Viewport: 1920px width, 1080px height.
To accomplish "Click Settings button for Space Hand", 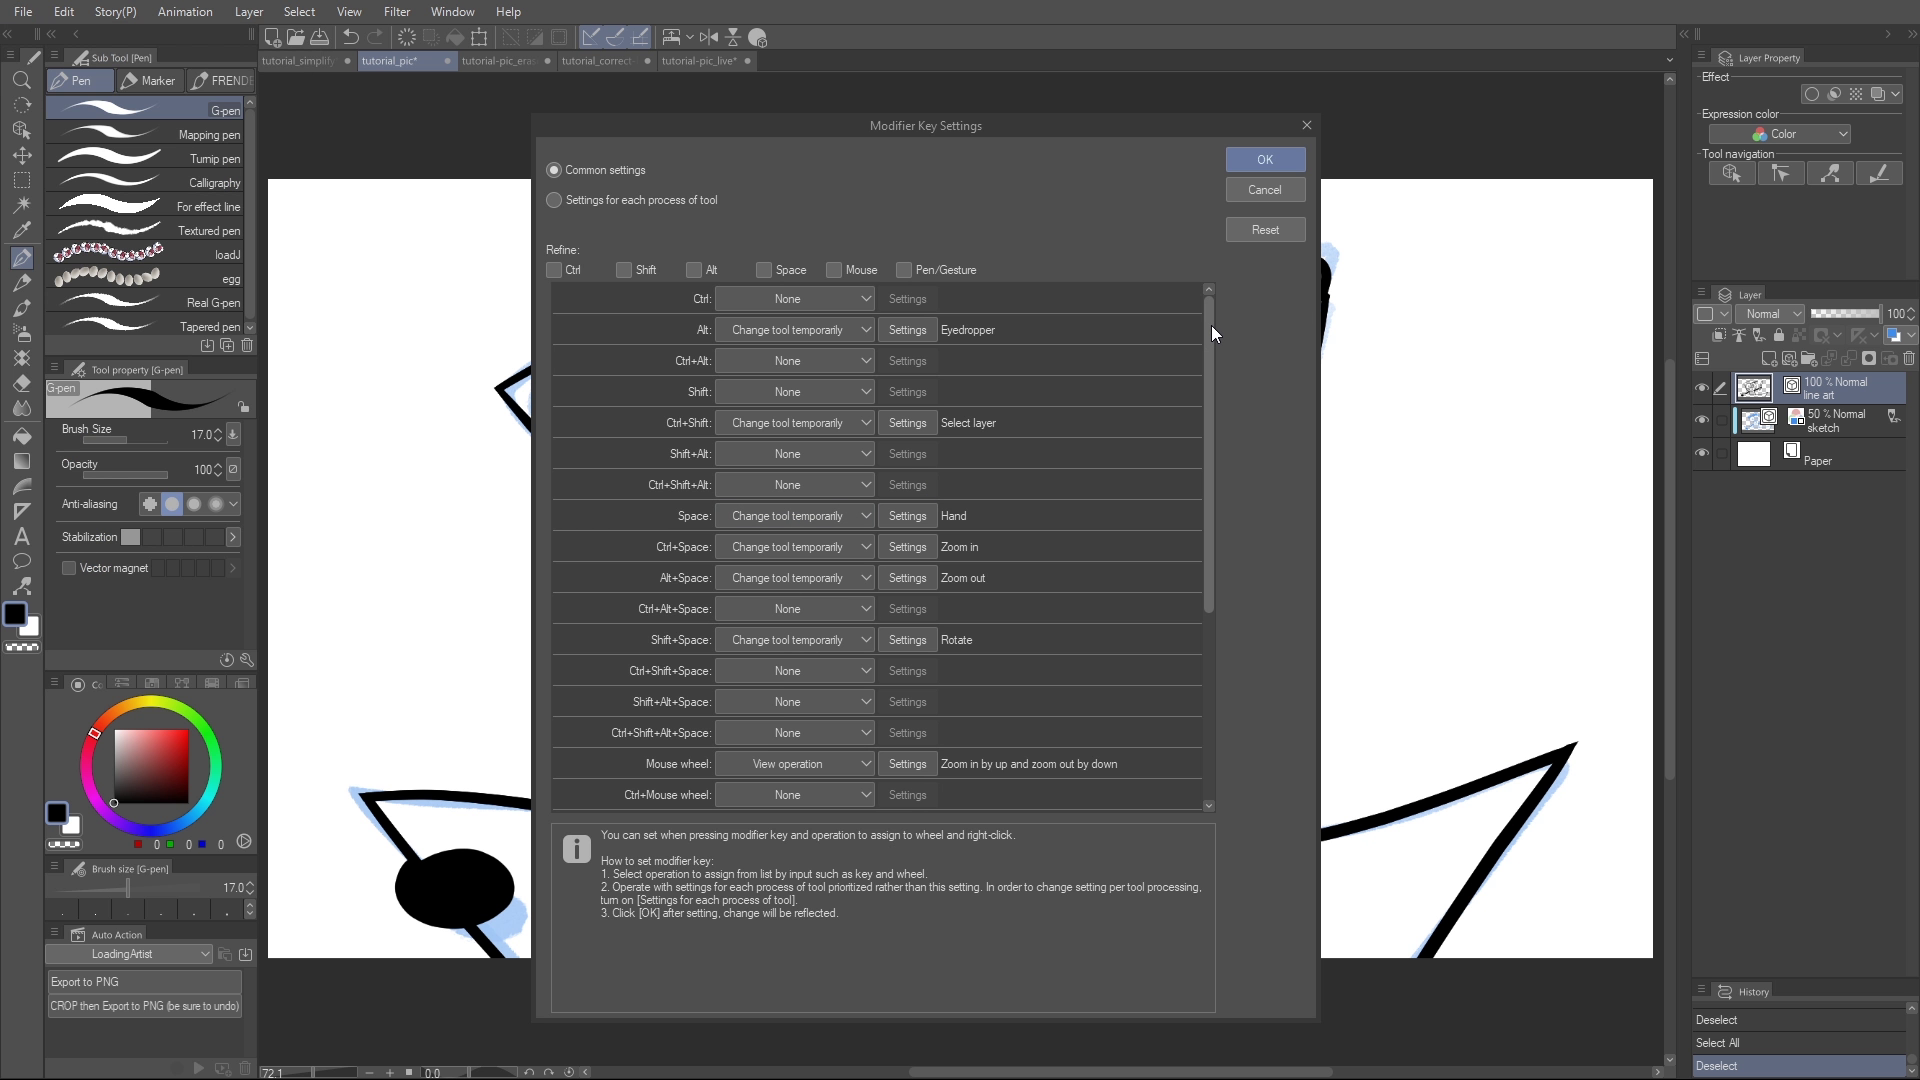I will 907,516.
